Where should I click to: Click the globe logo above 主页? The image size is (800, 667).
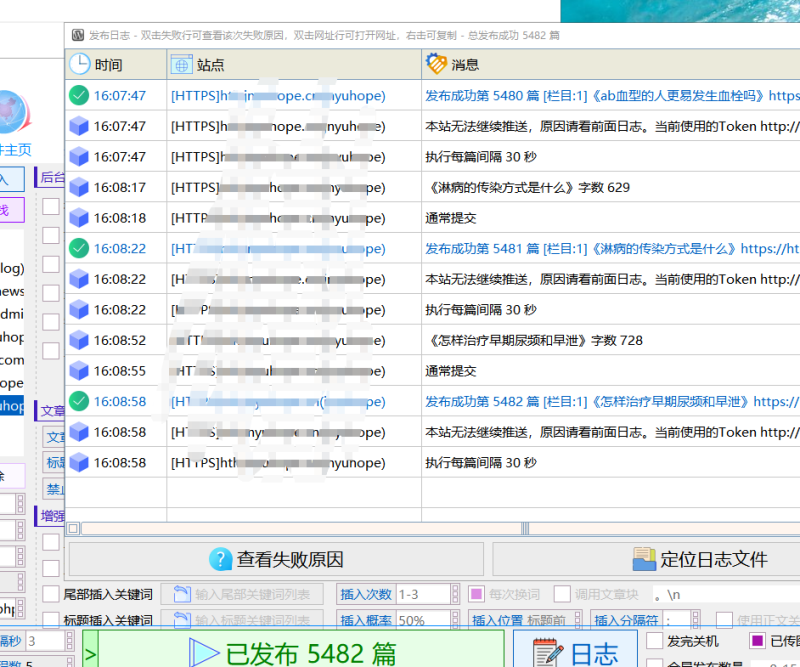click(x=13, y=112)
